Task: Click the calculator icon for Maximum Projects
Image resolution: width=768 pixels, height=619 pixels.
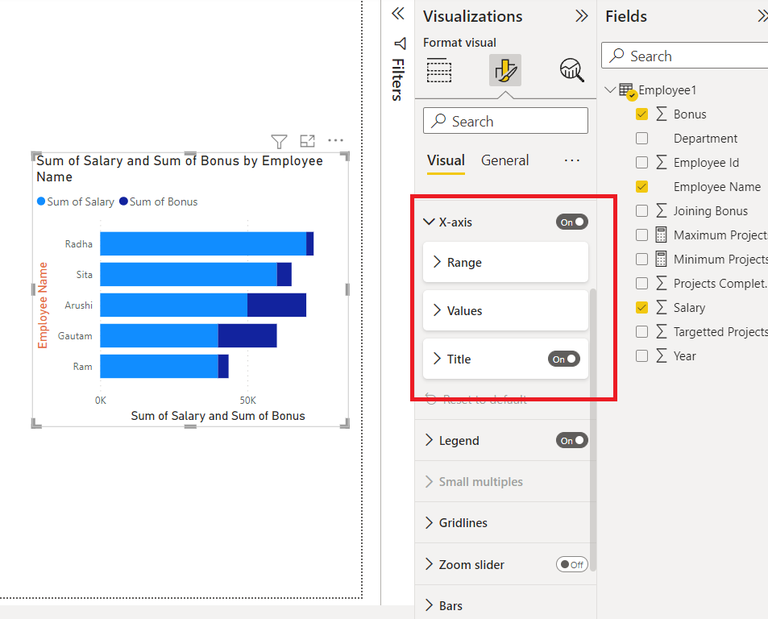Action: (661, 235)
